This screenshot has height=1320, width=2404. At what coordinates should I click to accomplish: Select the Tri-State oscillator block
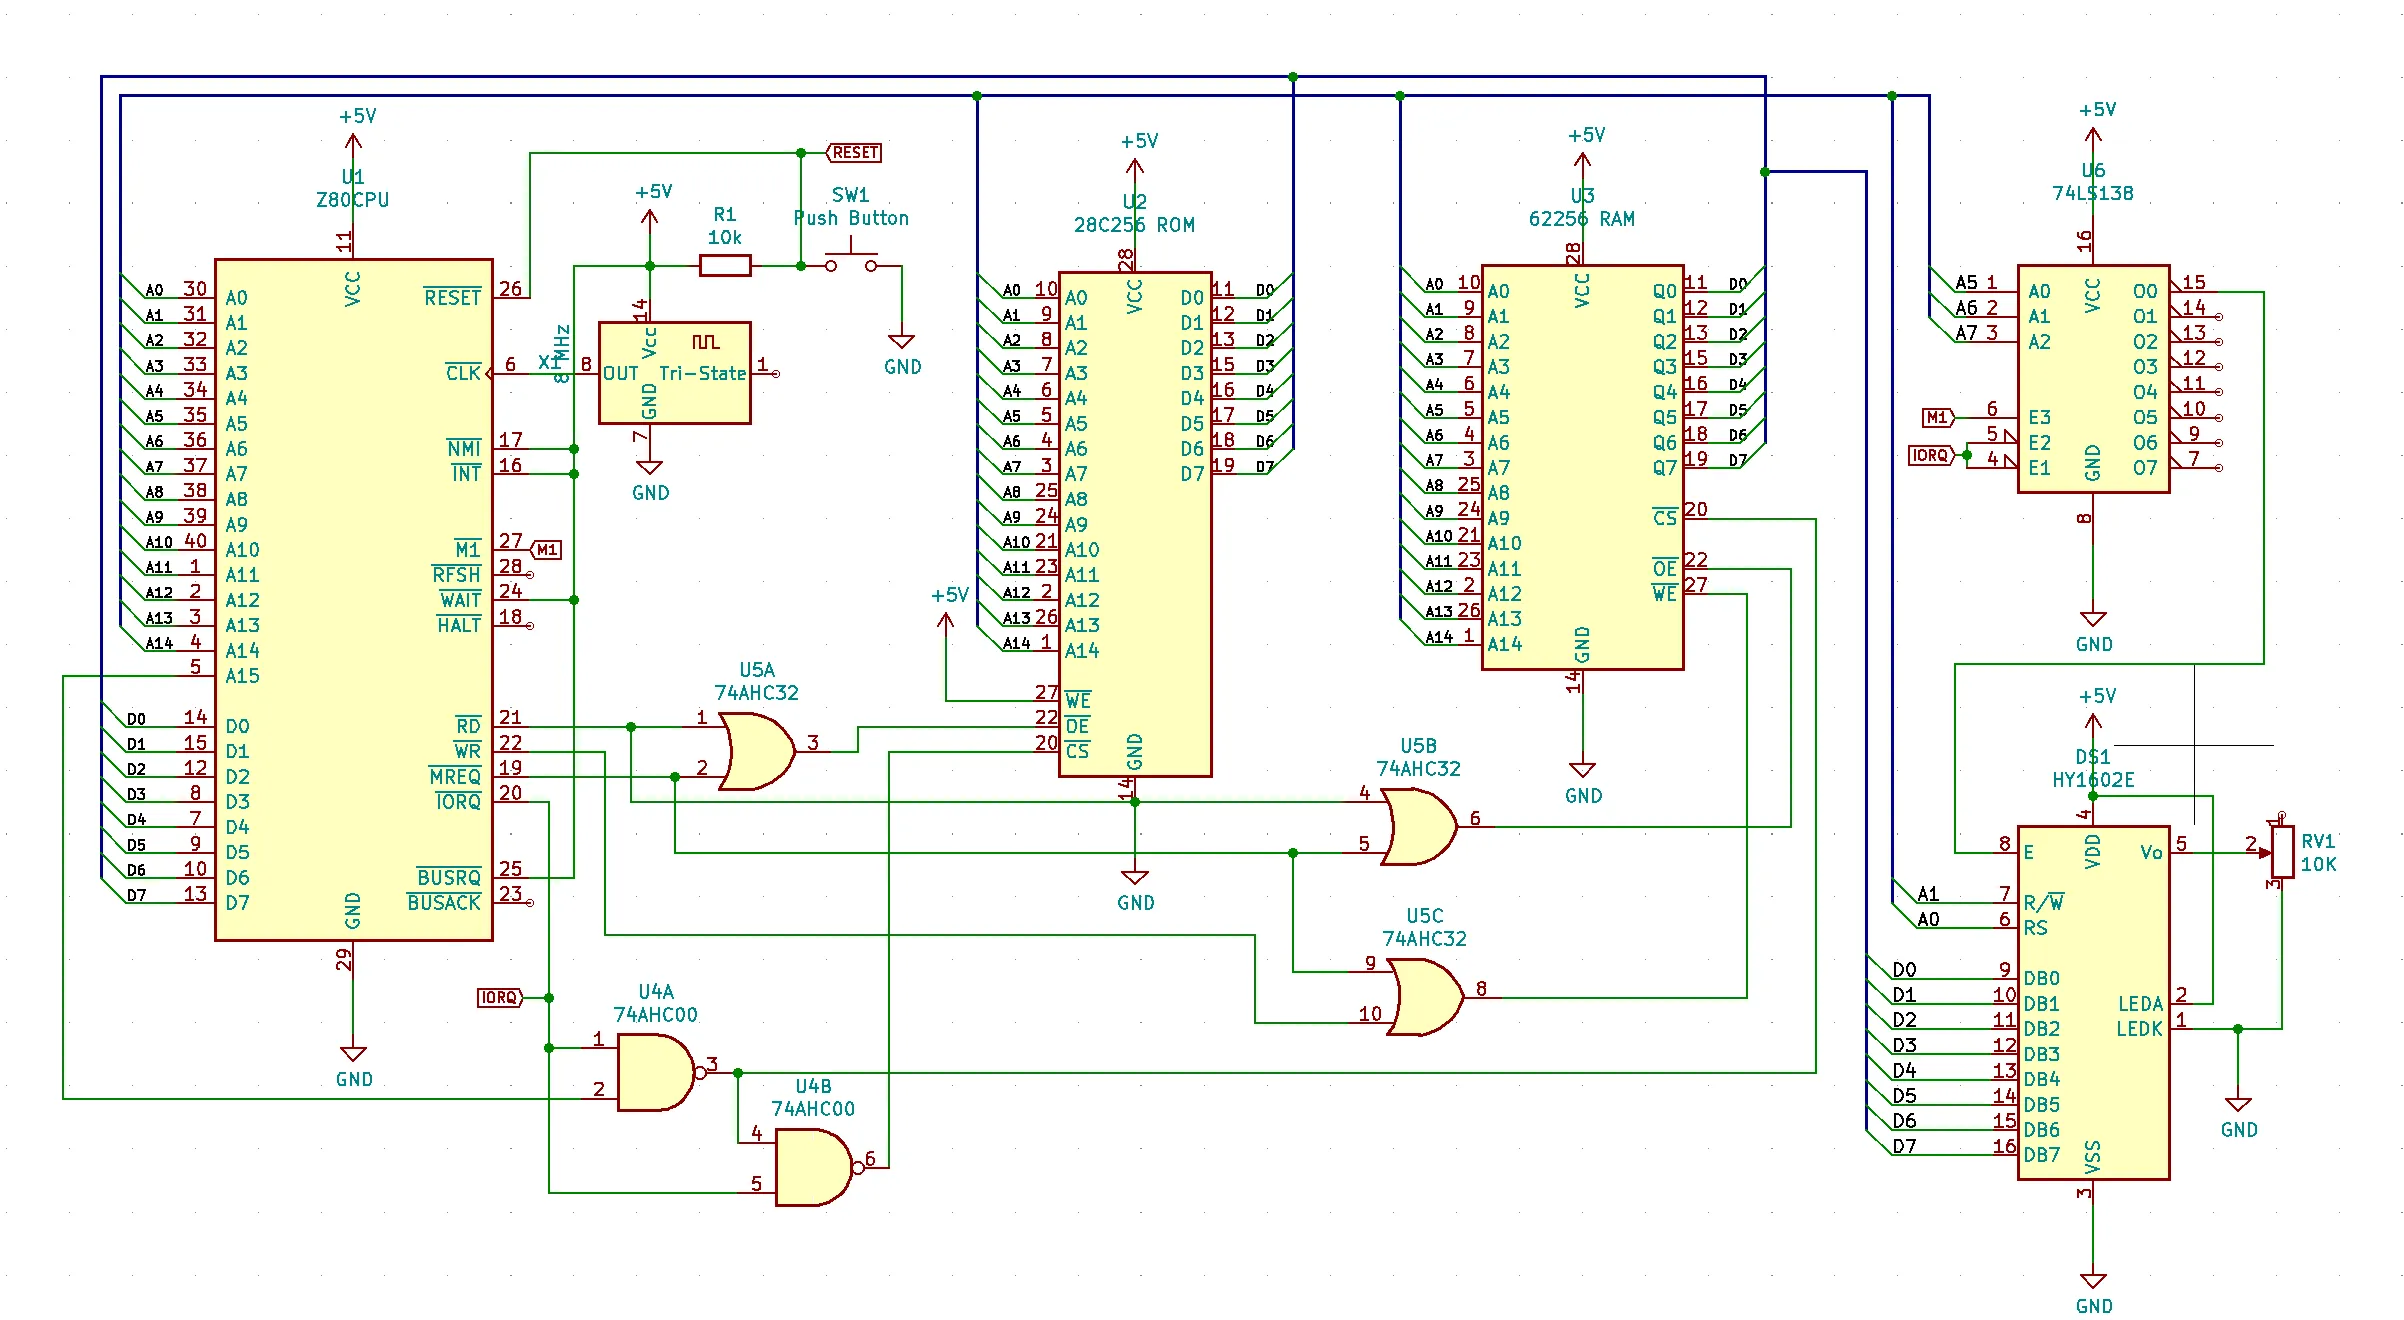[675, 372]
